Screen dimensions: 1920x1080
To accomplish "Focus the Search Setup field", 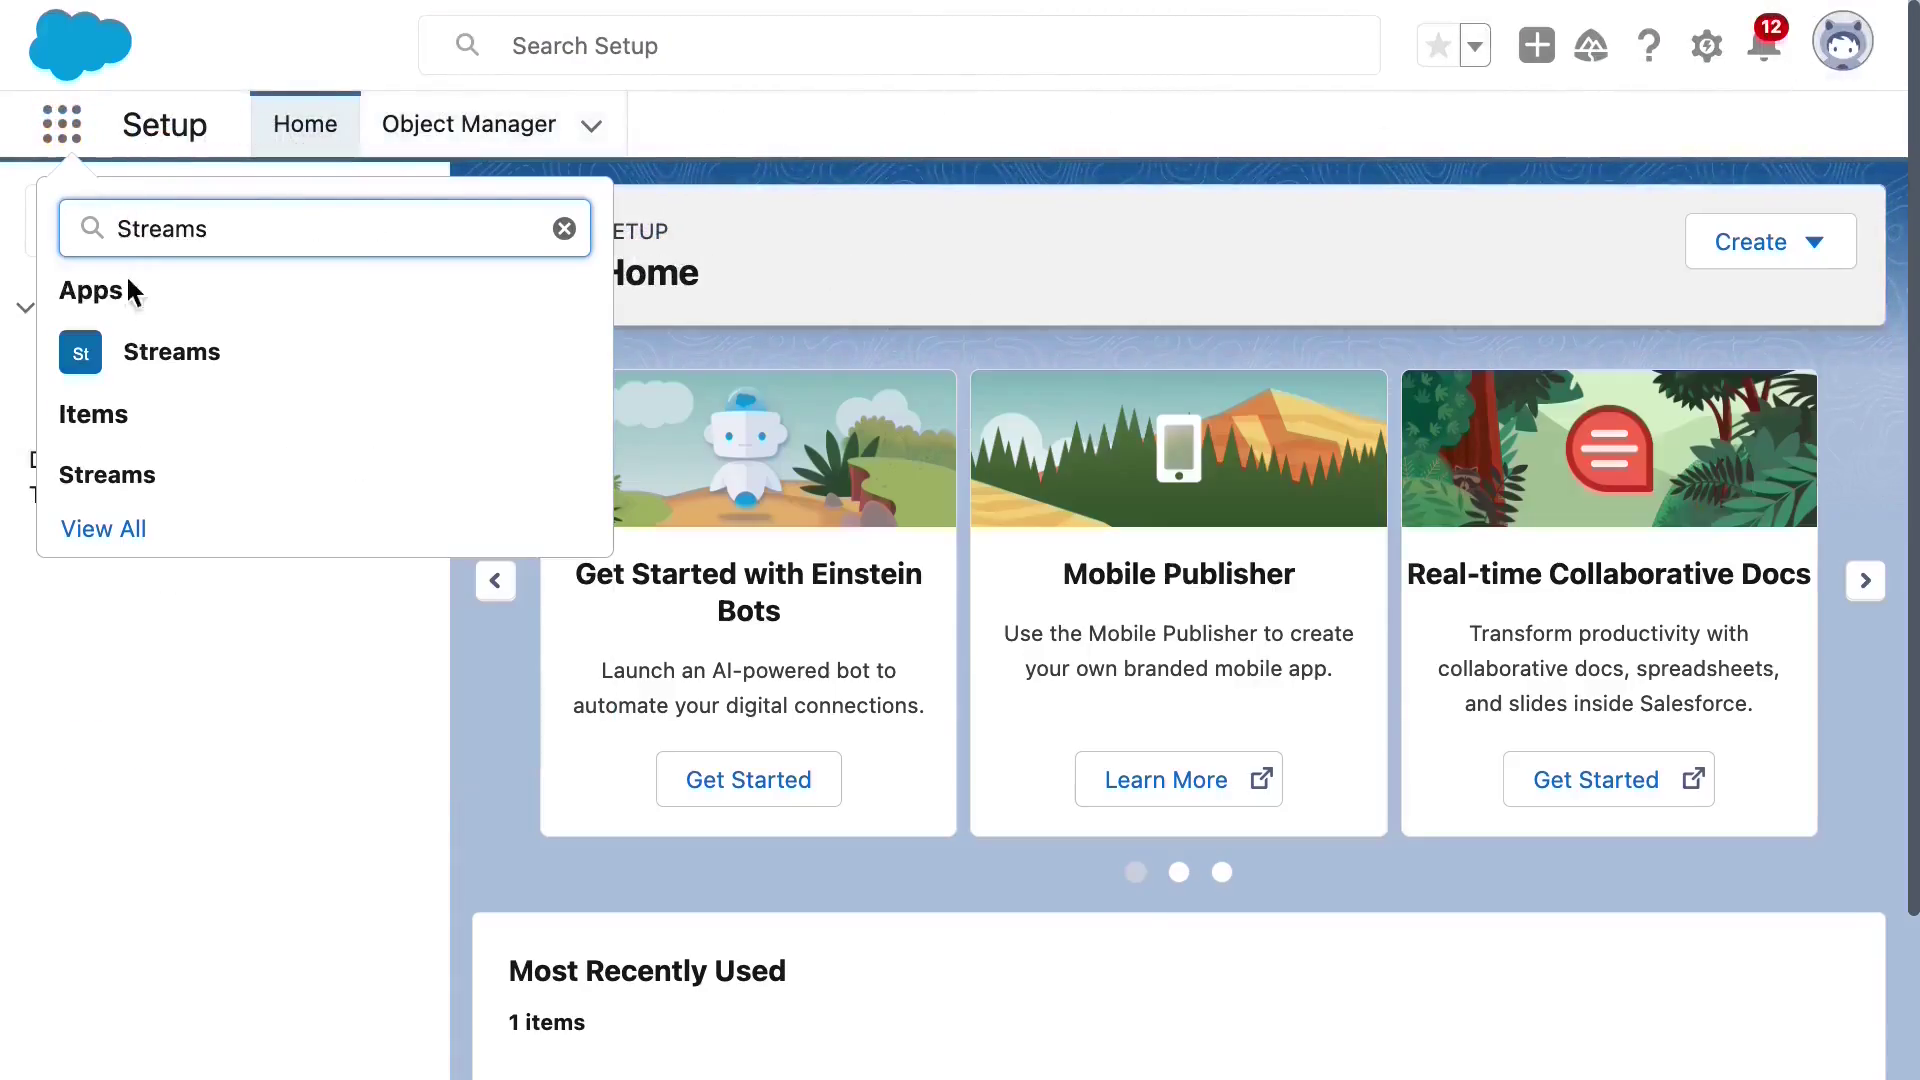I will pos(899,45).
